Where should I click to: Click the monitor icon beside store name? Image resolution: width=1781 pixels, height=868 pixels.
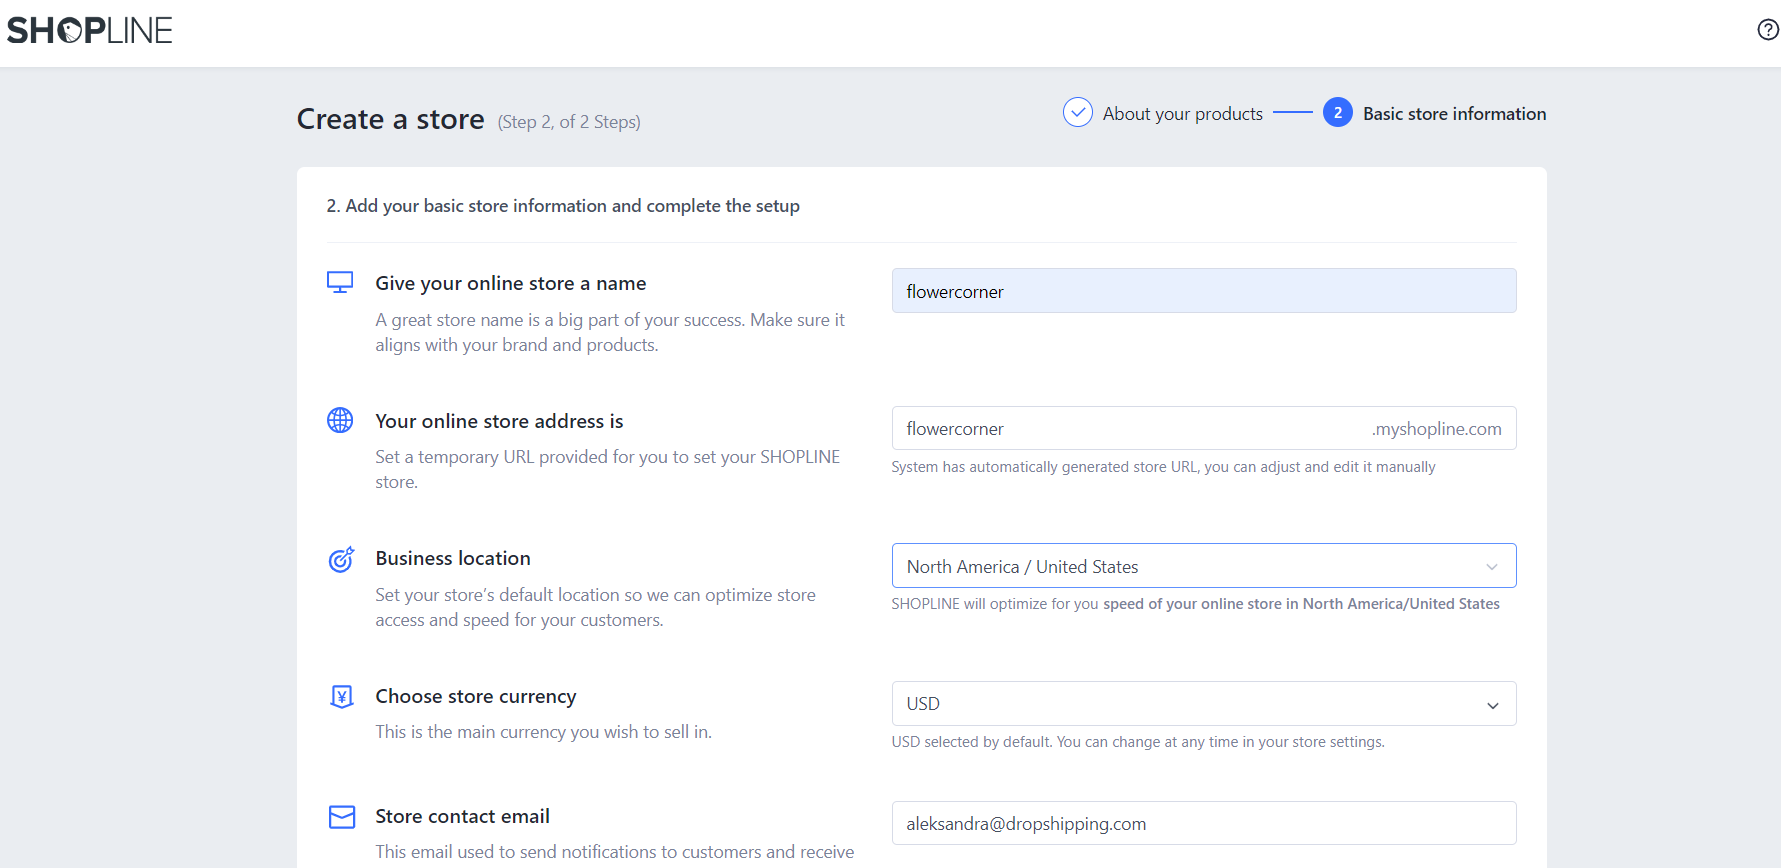[340, 283]
